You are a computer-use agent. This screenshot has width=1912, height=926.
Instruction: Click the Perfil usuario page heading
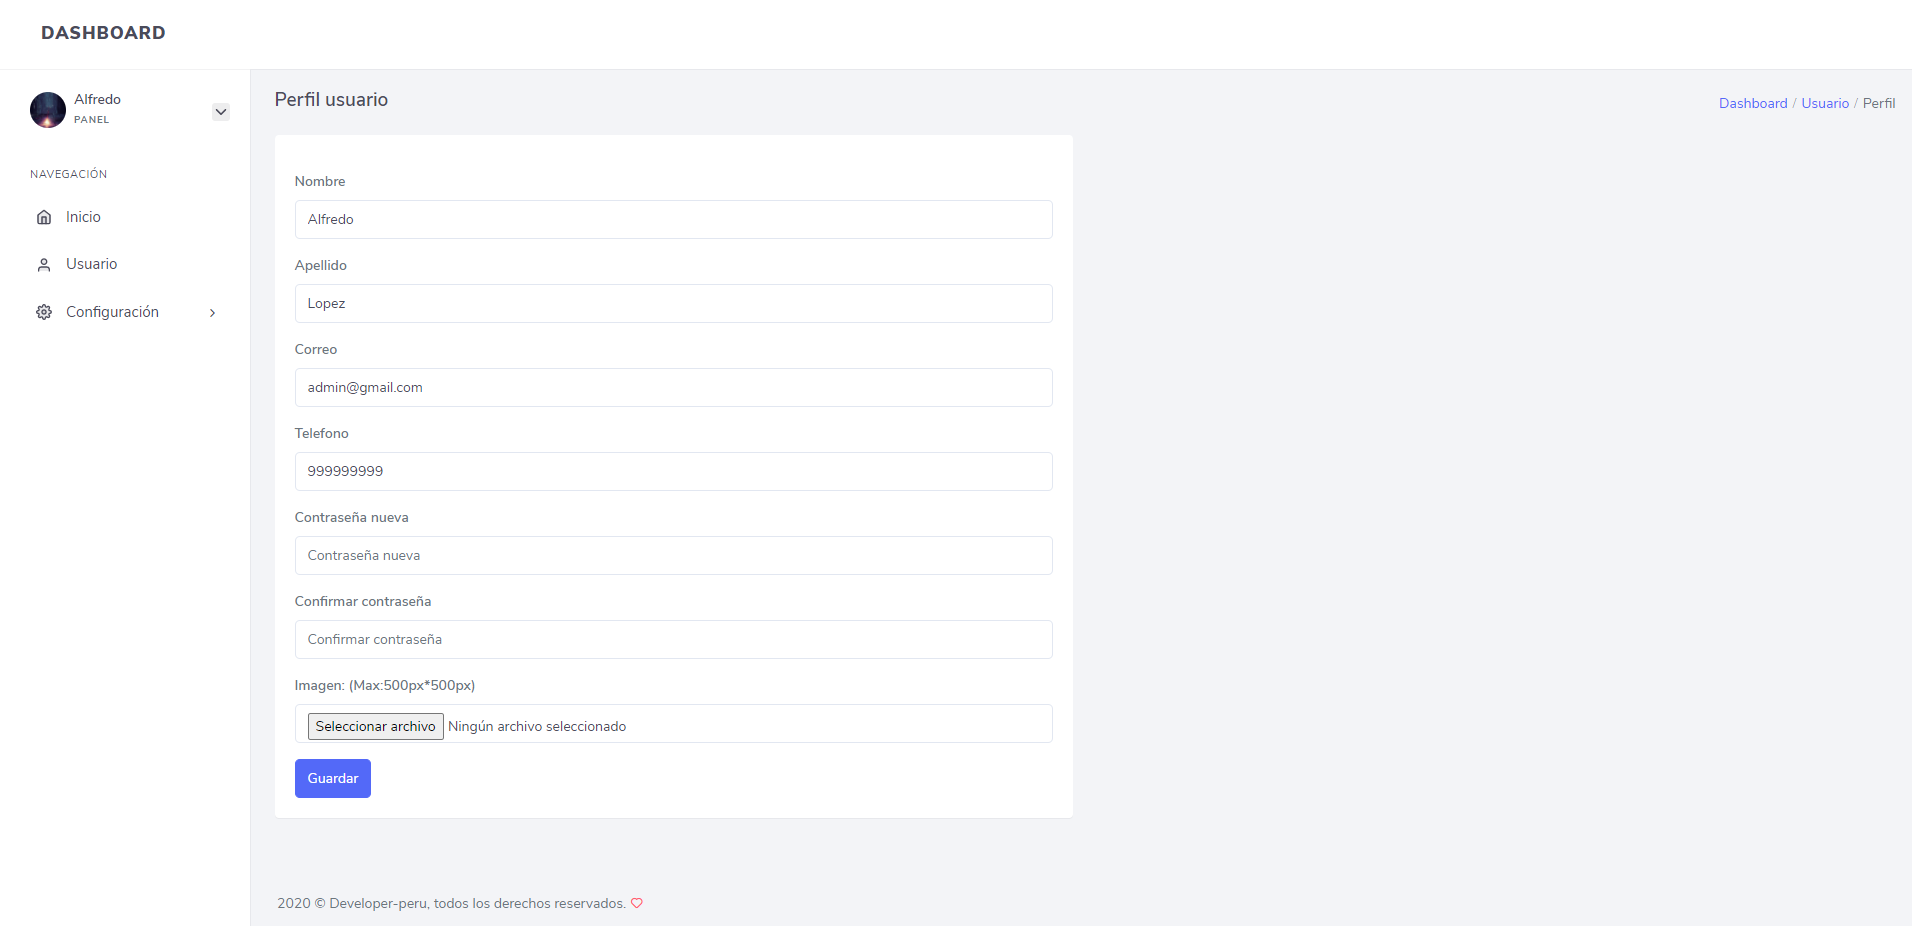[x=331, y=100]
